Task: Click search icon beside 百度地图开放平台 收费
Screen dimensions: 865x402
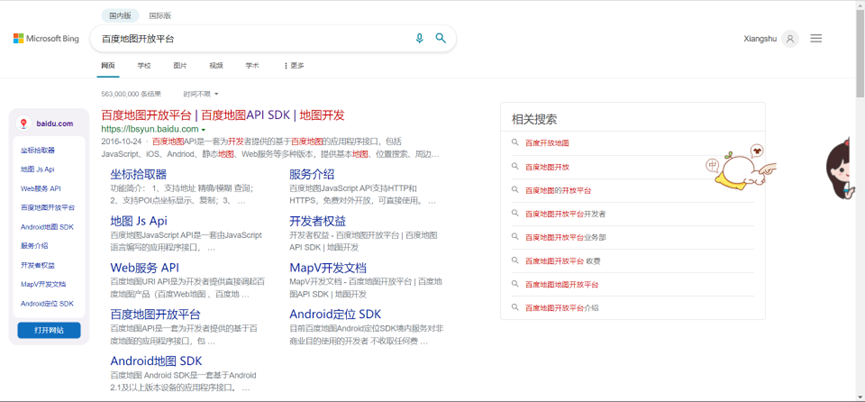Action: pos(515,261)
